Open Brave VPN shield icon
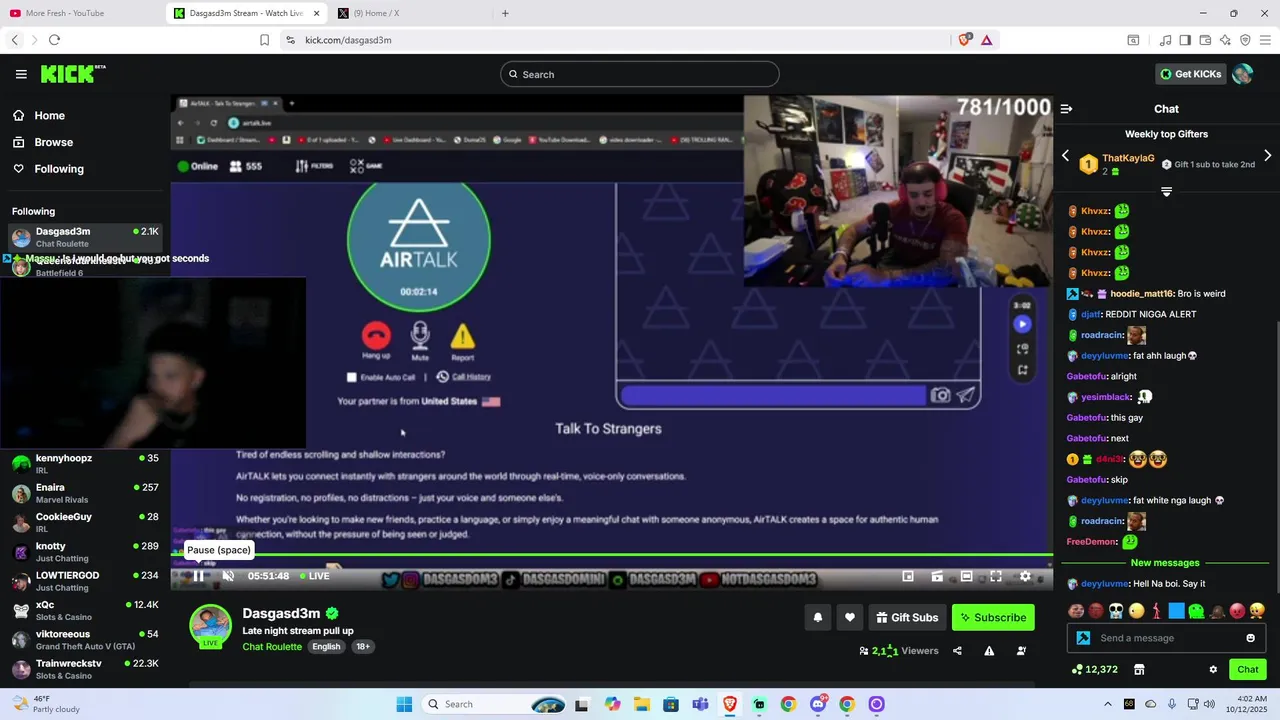Image resolution: width=1280 pixels, height=720 pixels. tap(1245, 40)
